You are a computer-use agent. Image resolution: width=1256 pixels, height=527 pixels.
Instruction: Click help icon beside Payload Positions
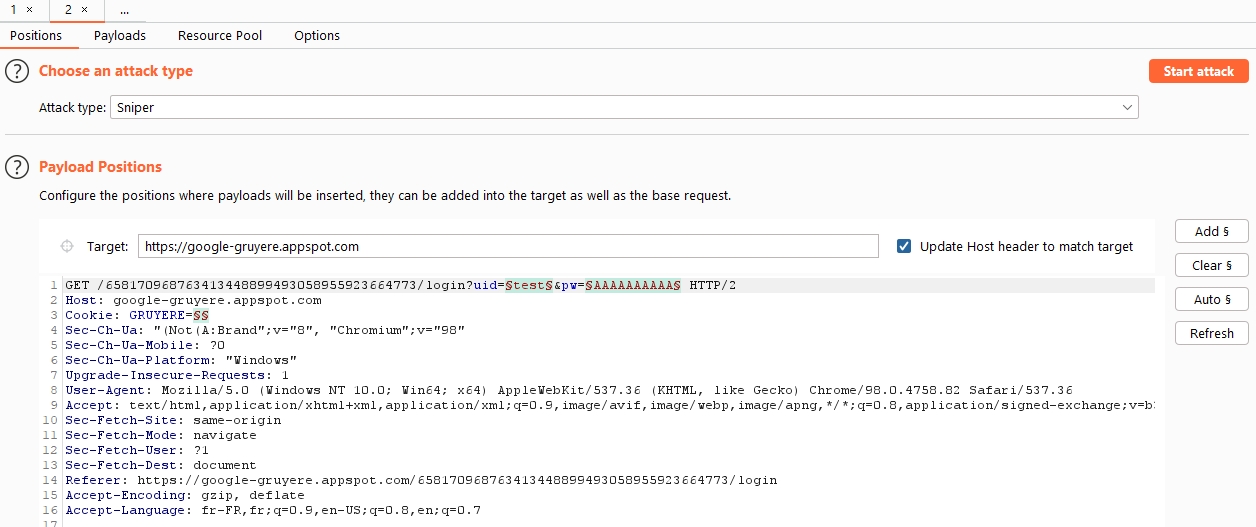[17, 167]
